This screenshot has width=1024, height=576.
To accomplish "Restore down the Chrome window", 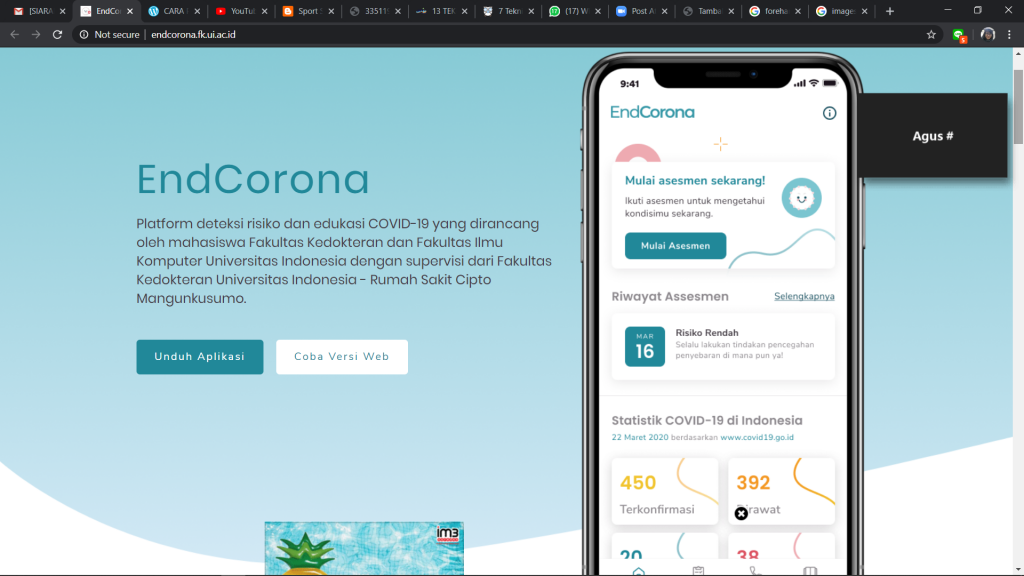I will pos(978,10).
